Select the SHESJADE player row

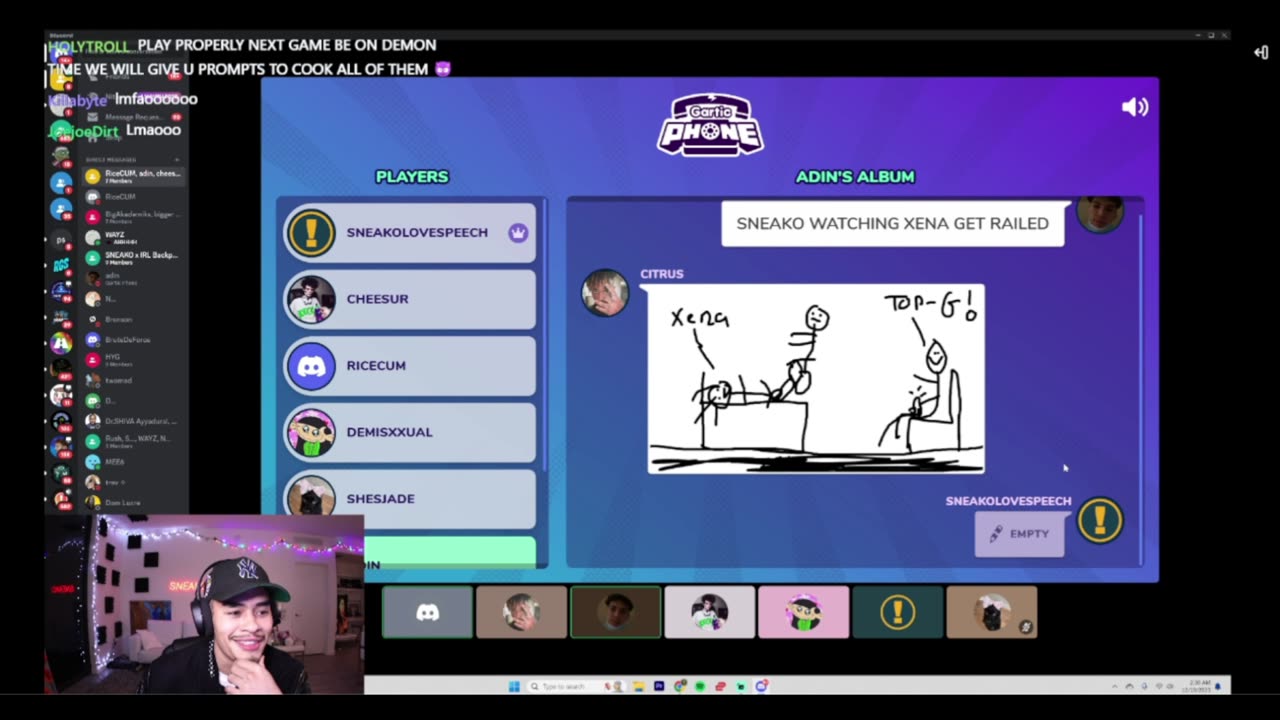pyautogui.click(x=410, y=498)
